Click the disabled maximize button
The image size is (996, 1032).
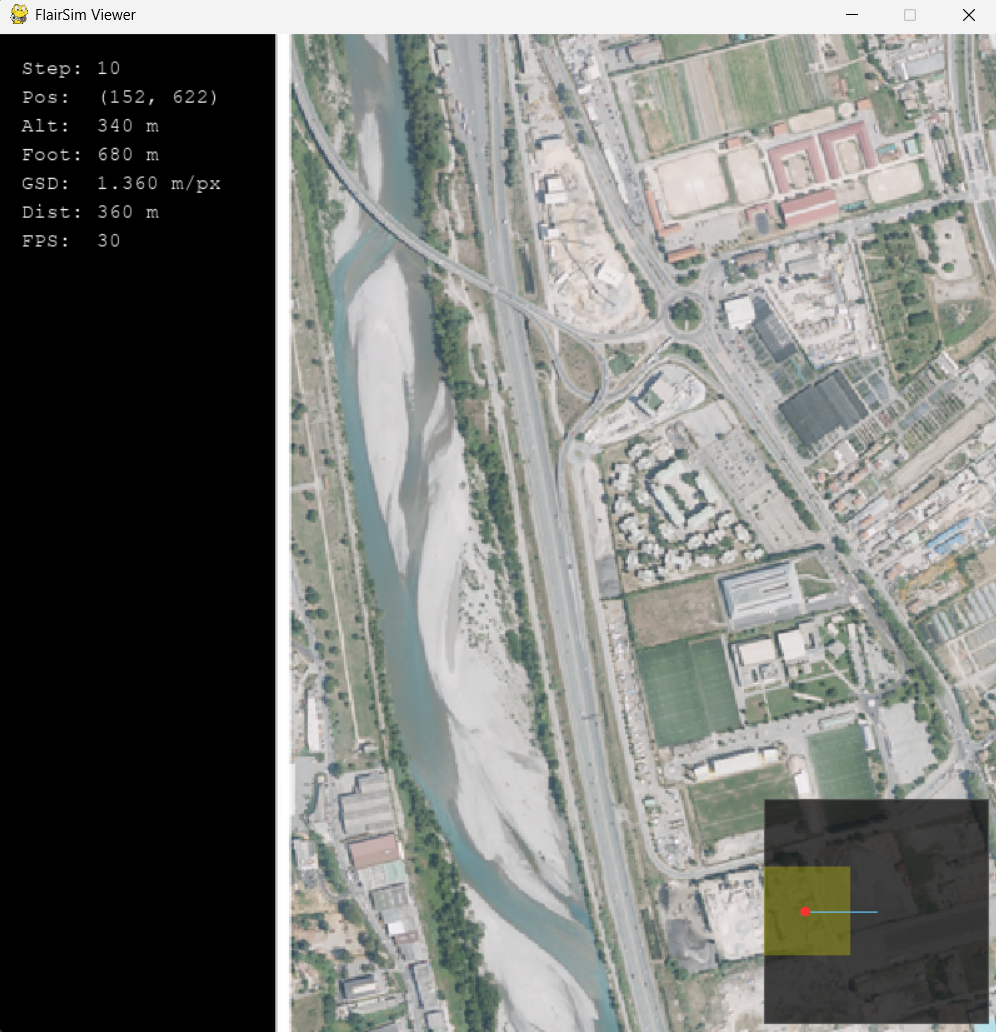click(x=910, y=15)
